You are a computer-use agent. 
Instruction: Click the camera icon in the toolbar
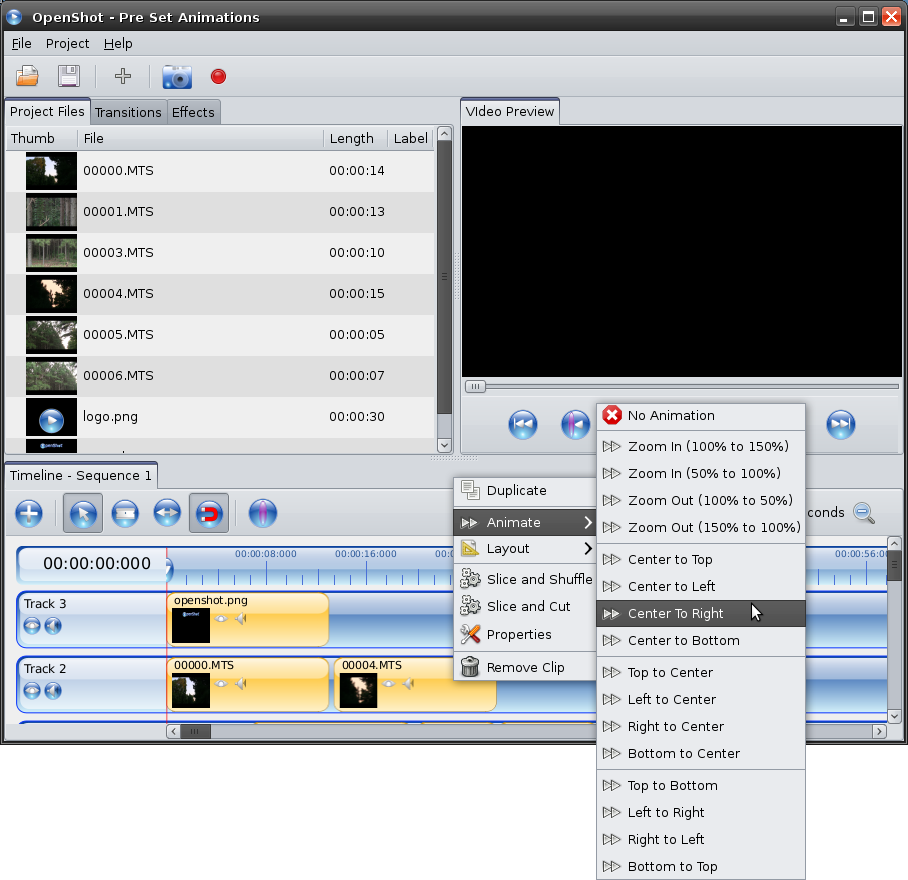click(177, 76)
